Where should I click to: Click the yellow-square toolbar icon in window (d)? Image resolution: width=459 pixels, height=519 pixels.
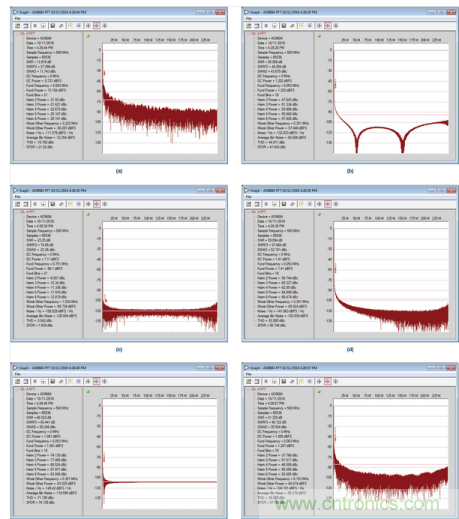click(x=302, y=204)
